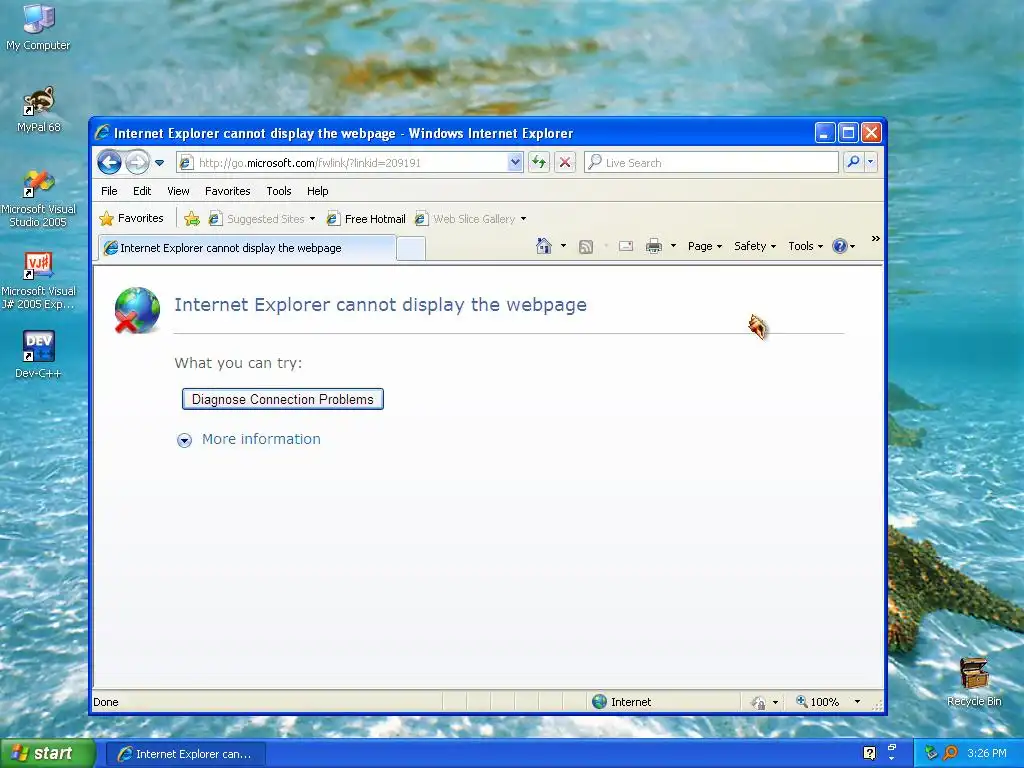Click the Internet security zone indicator
1024x768 pixels.
point(622,702)
